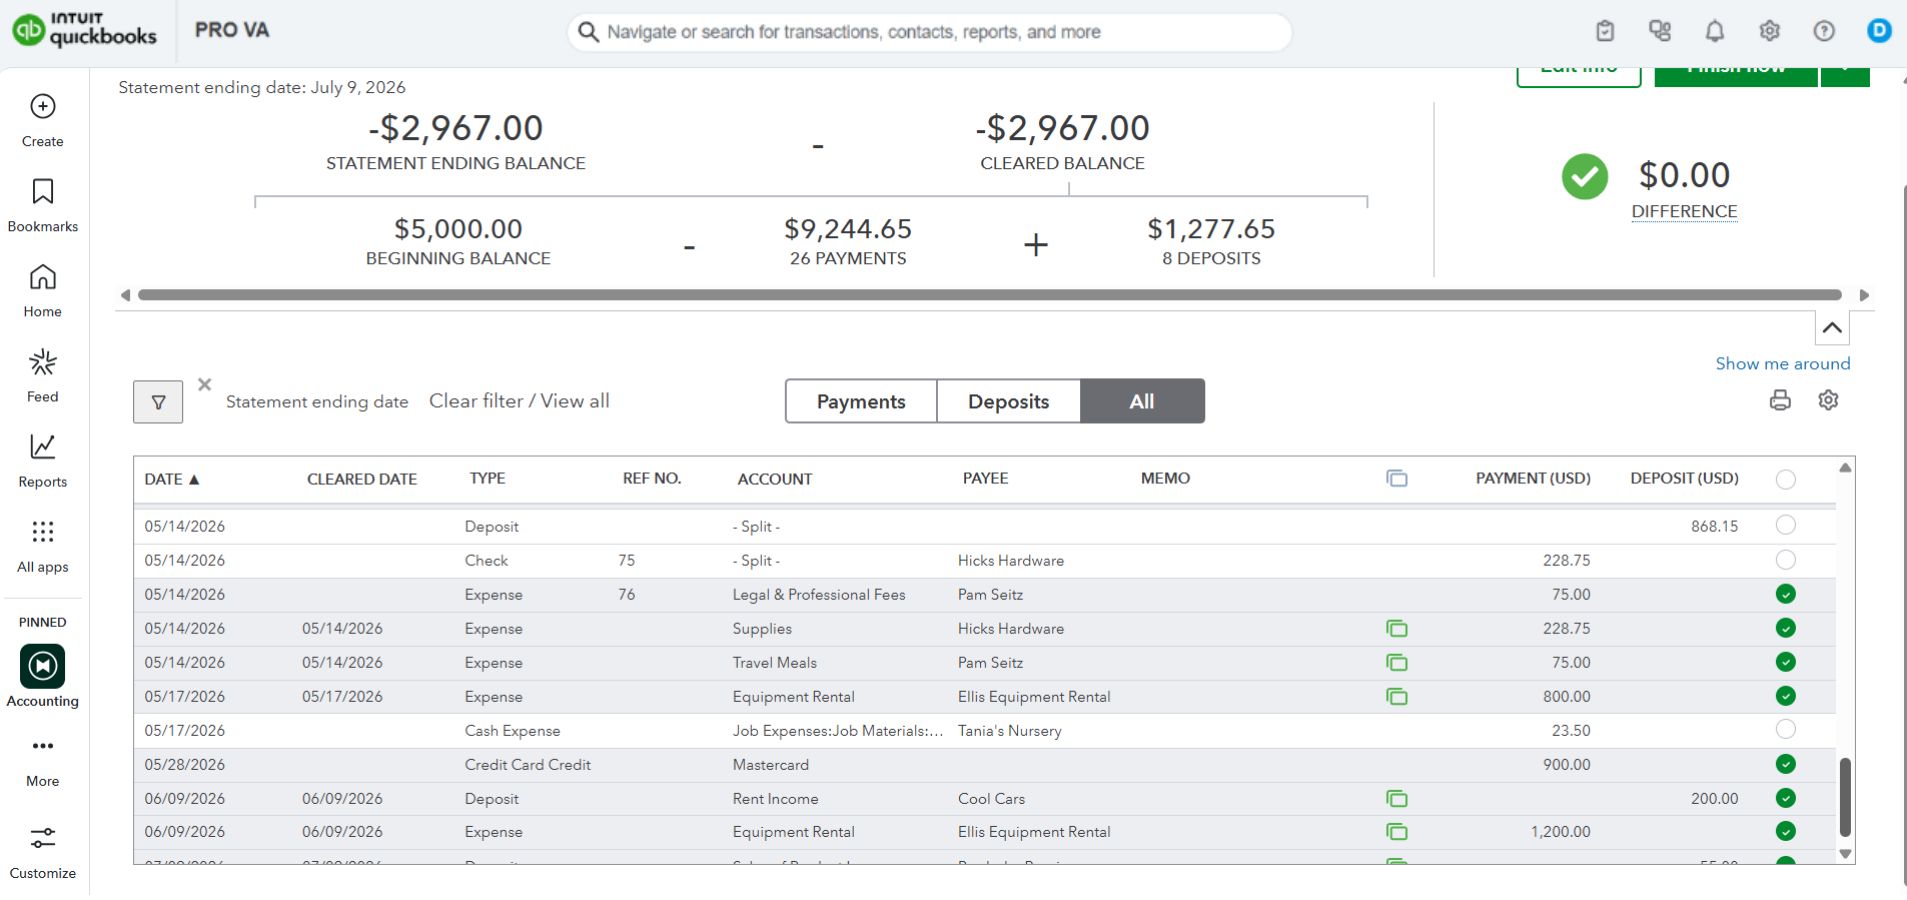Click the top search bar field
The height and width of the screenshot is (900, 1907).
pos(929,32)
